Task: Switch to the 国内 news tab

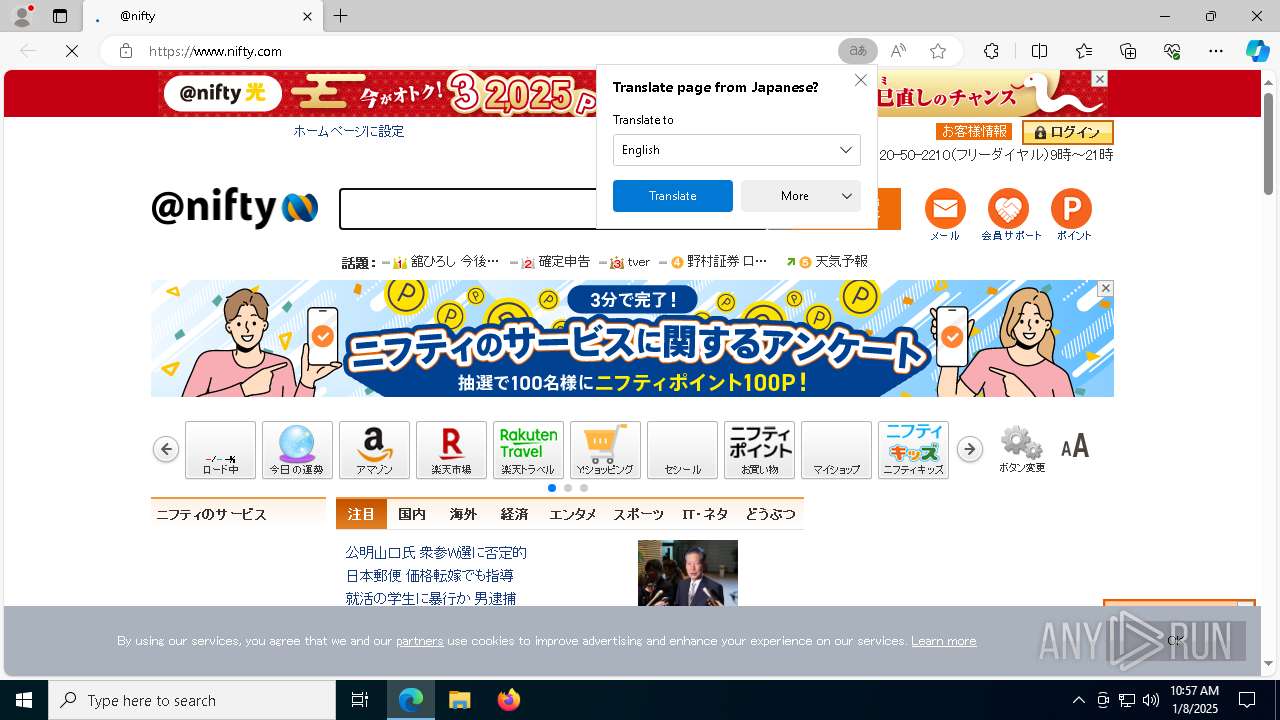Action: (x=412, y=514)
